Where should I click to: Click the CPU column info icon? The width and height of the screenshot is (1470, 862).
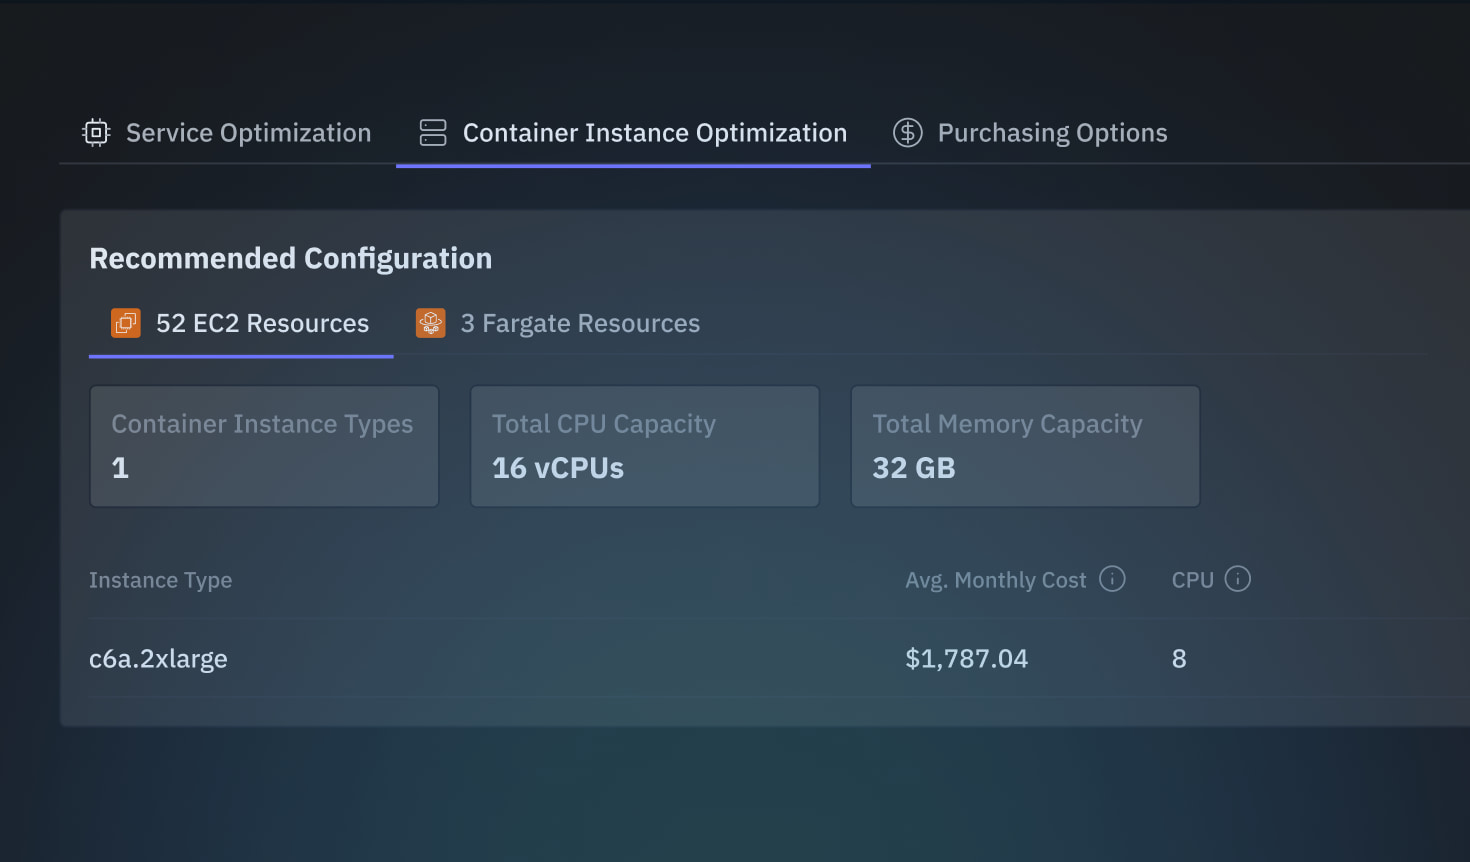(x=1238, y=579)
